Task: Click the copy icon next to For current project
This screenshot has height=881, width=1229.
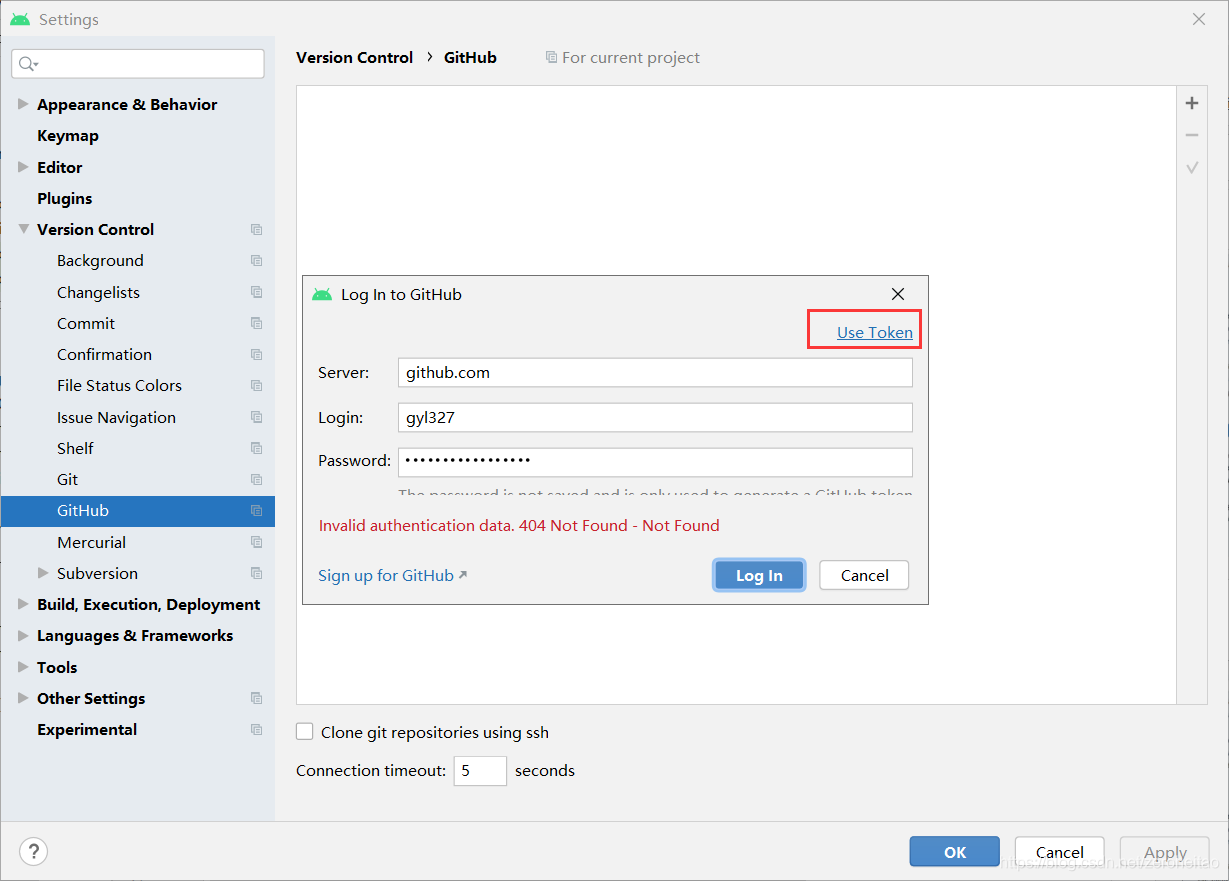Action: [x=551, y=57]
